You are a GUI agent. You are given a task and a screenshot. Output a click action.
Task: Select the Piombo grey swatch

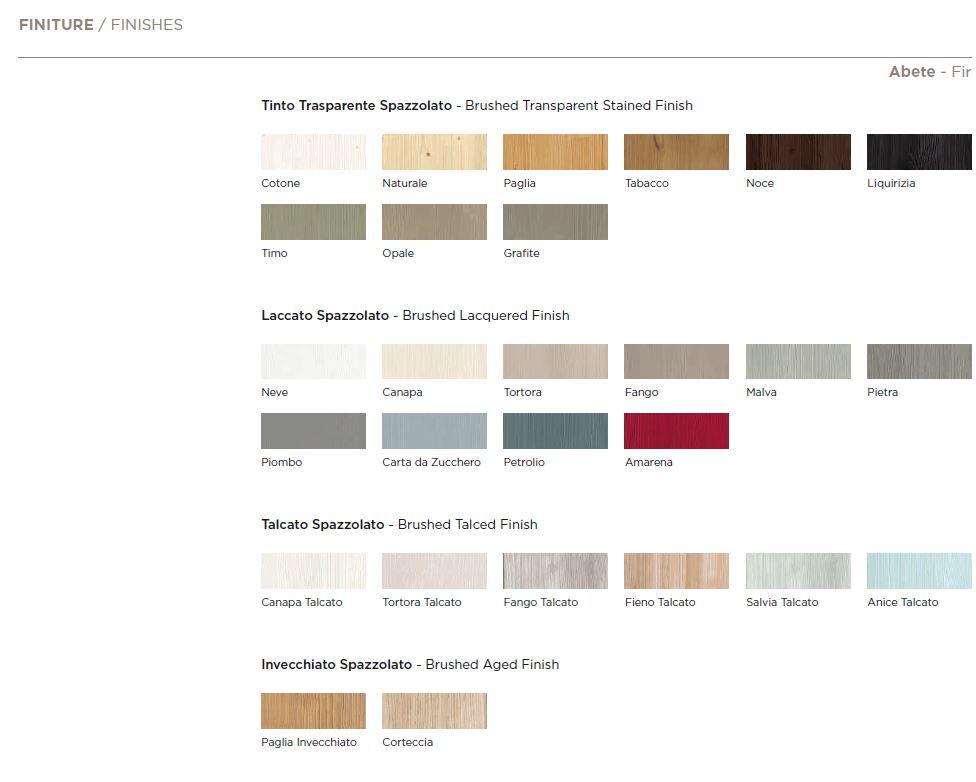[313, 431]
